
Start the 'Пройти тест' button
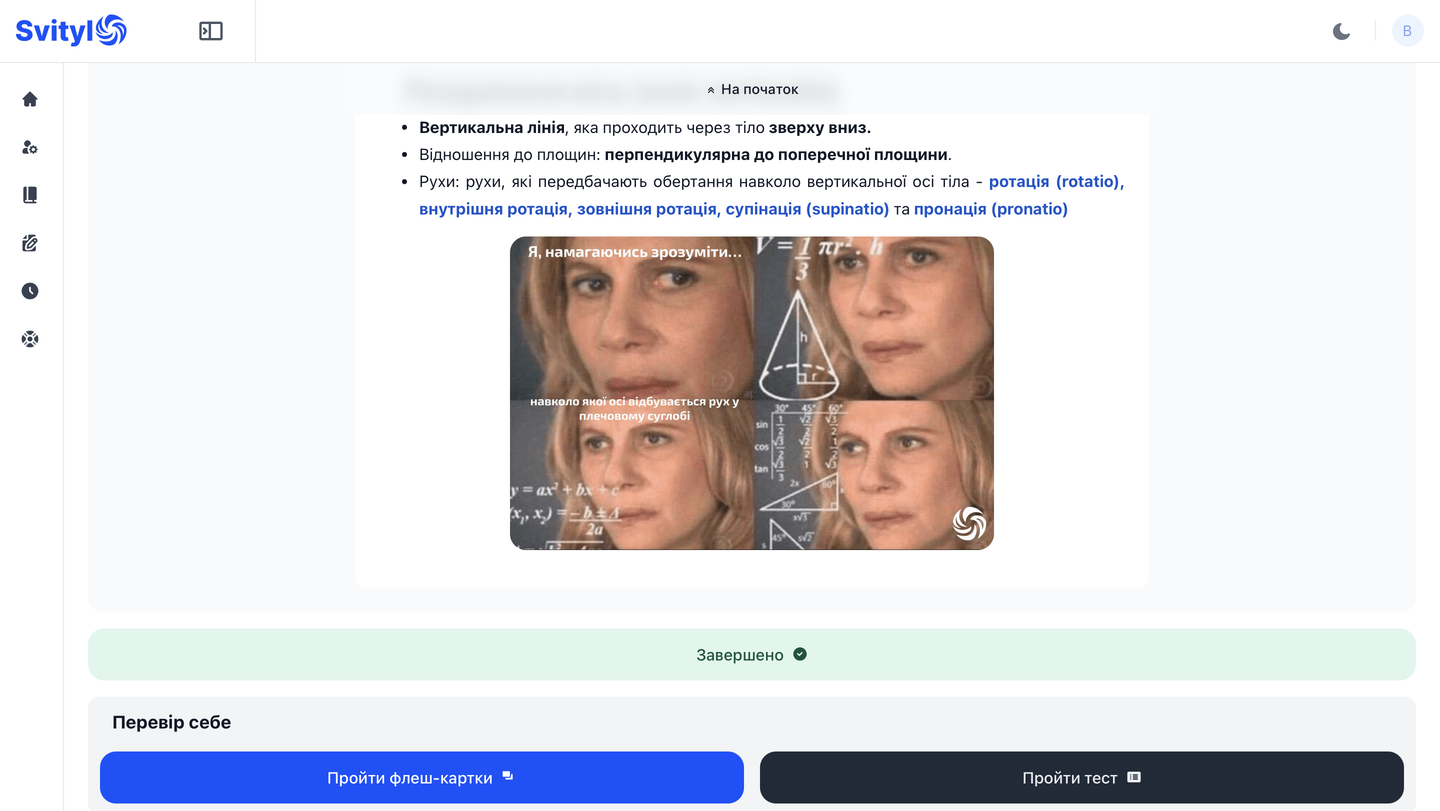1082,778
